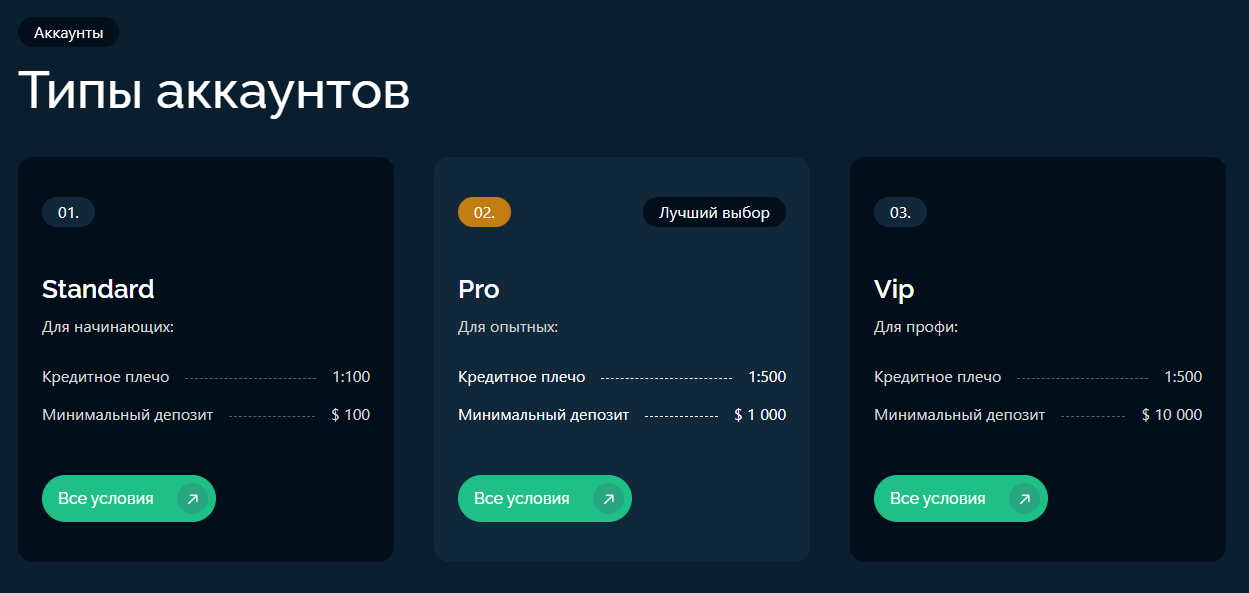Click Кредитное плечо label on Vip card
The height and width of the screenshot is (593, 1249).
pos(937,377)
